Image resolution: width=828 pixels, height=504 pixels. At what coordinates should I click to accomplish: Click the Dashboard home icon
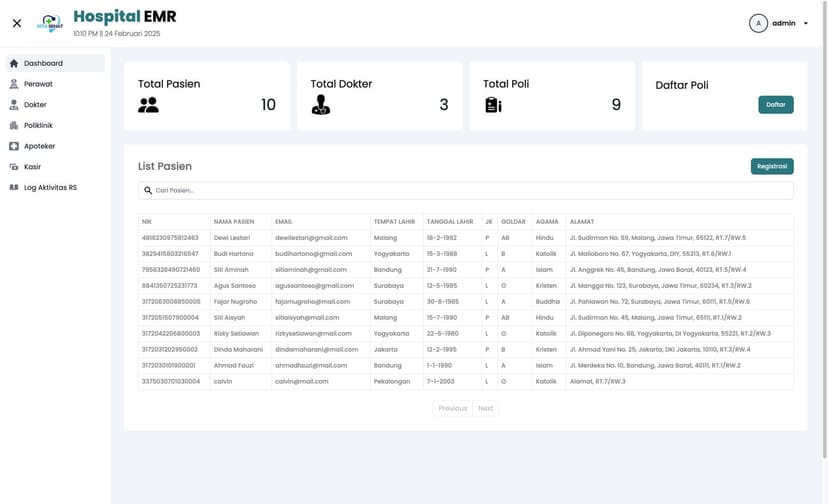click(14, 63)
